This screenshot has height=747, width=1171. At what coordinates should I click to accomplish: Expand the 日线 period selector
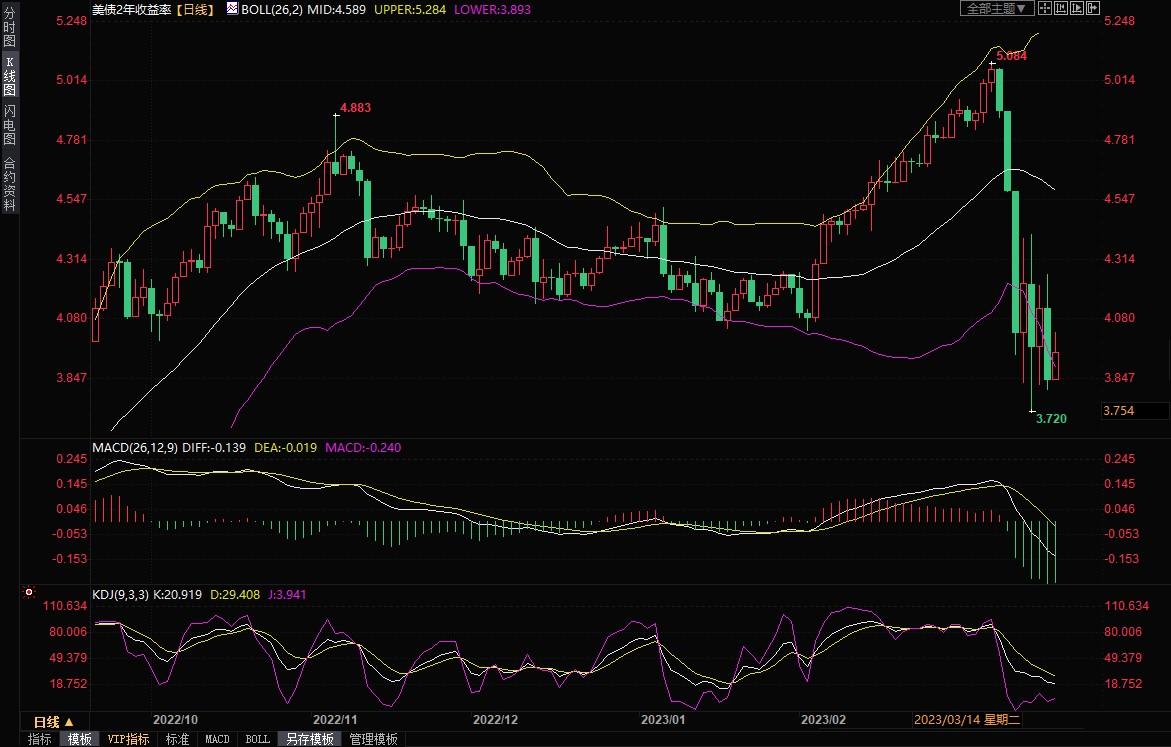click(x=53, y=721)
